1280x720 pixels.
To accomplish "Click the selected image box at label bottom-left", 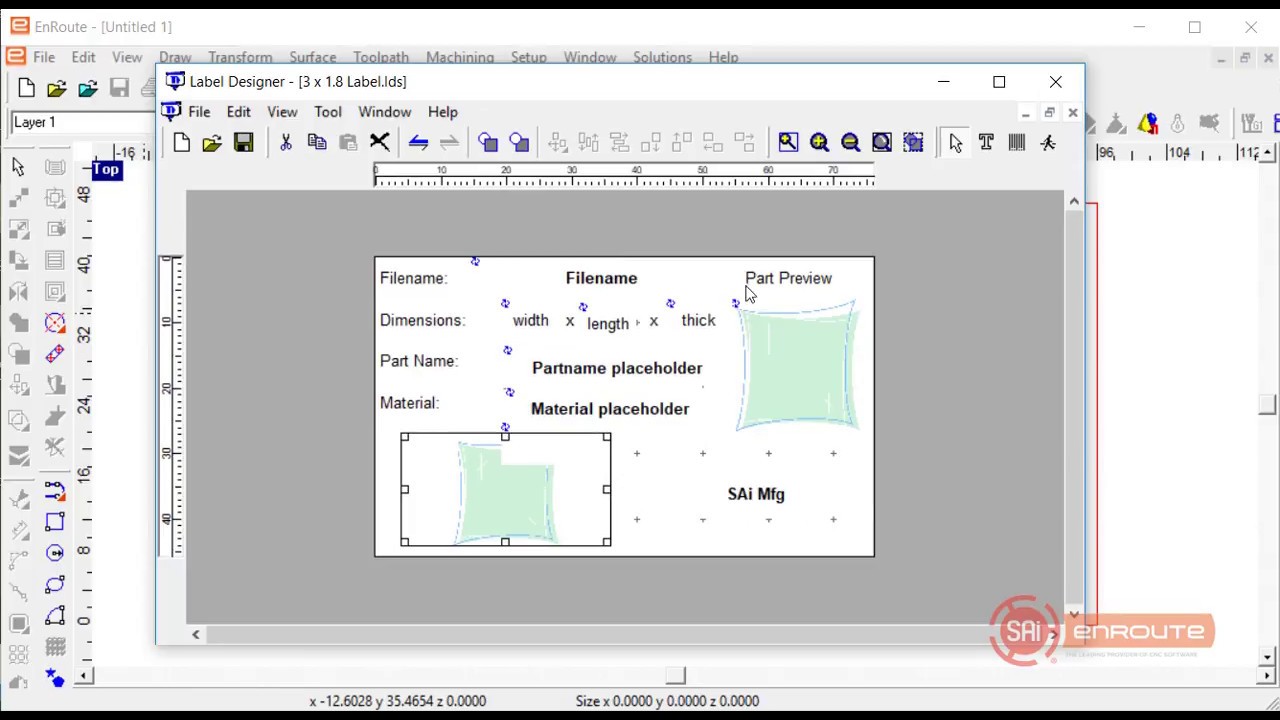I will point(506,490).
